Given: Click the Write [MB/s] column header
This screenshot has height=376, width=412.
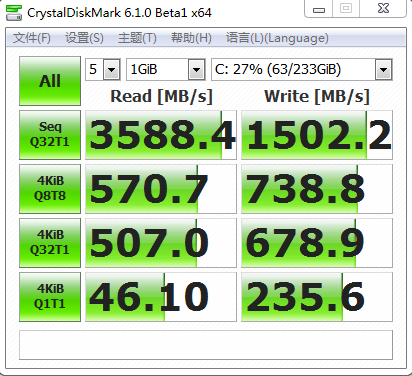Looking at the screenshot, I should 317,96.
